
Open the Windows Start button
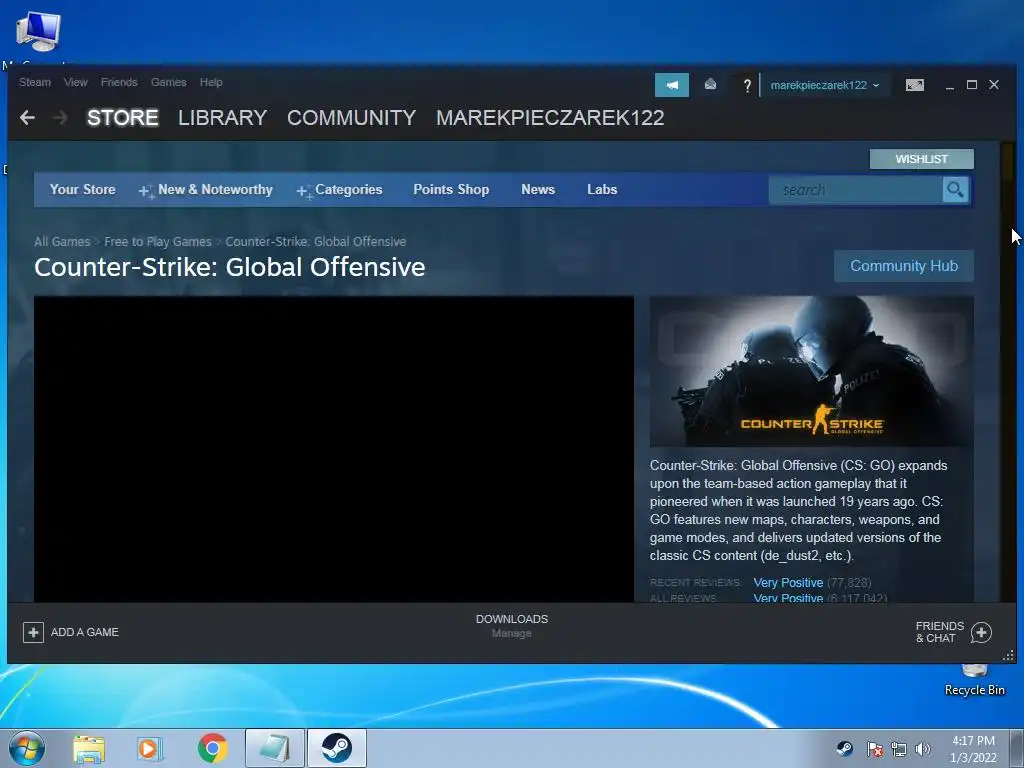pos(27,748)
